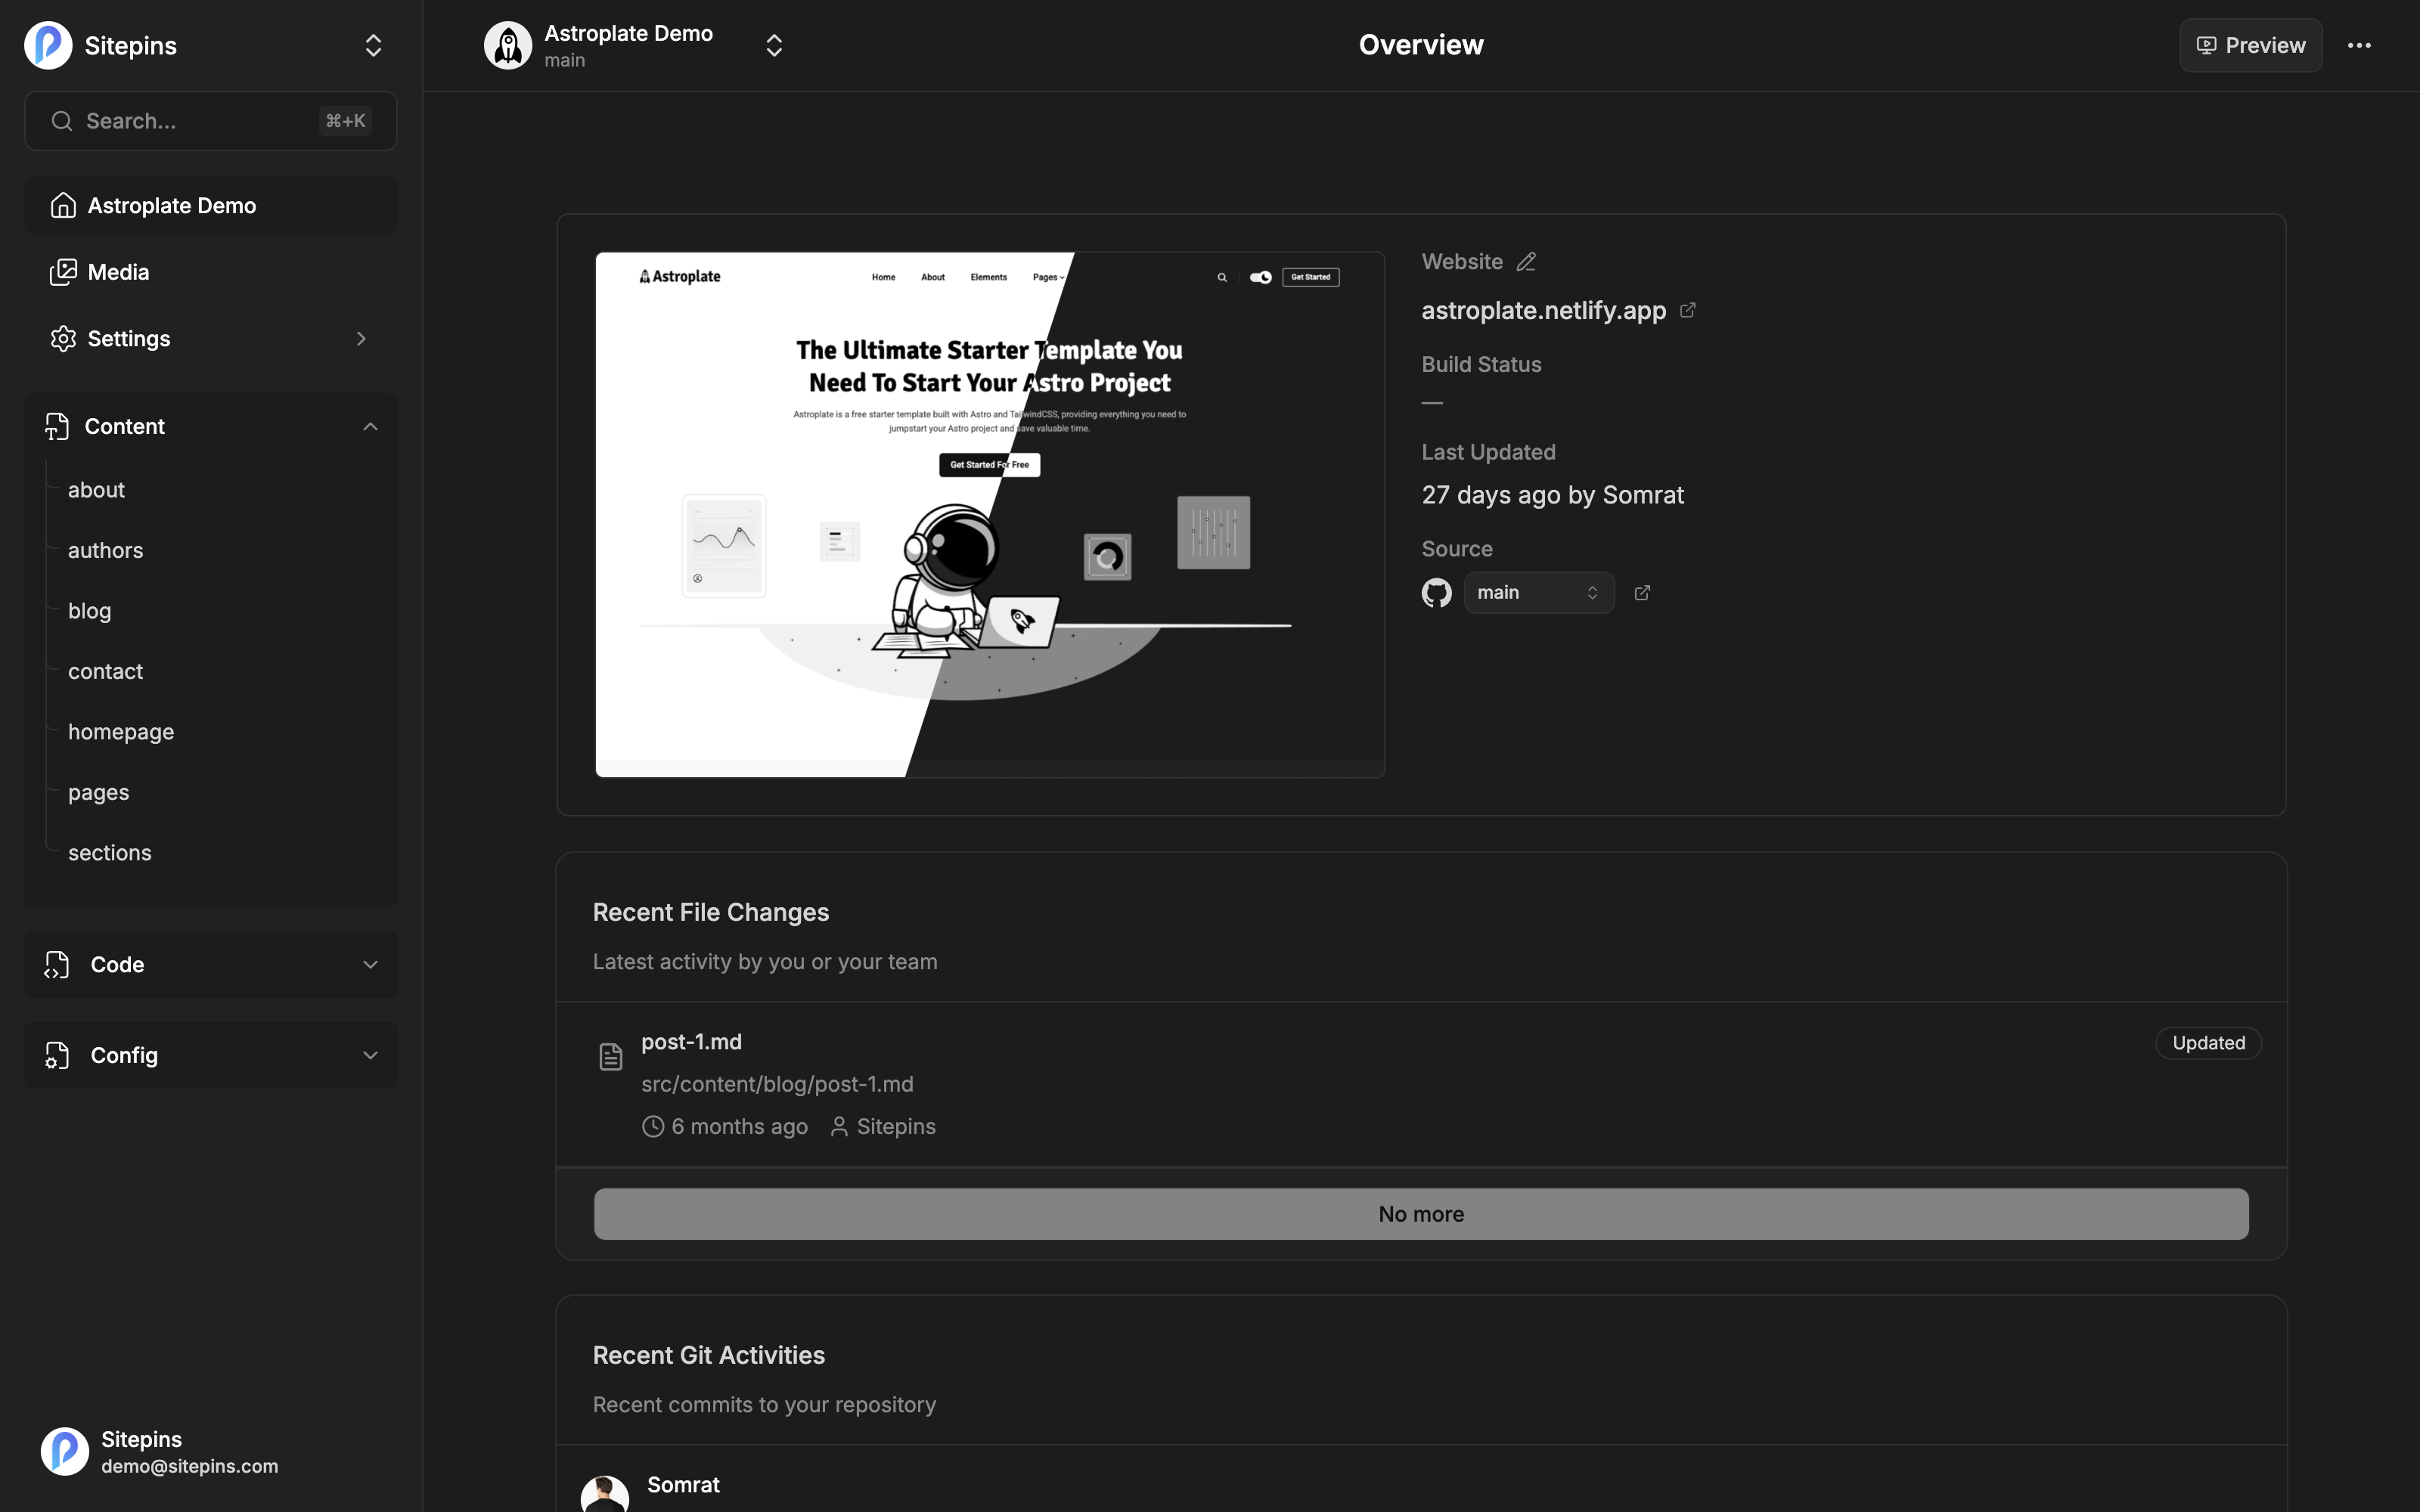Click the person icon next to Sitepins author
This screenshot has height=1512, width=2420.
tap(840, 1127)
